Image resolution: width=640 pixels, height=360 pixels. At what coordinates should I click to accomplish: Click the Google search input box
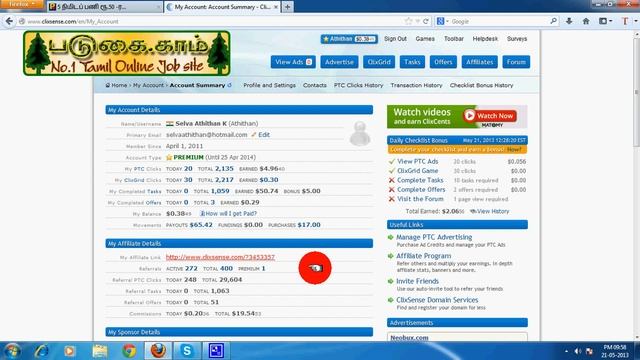(499, 21)
